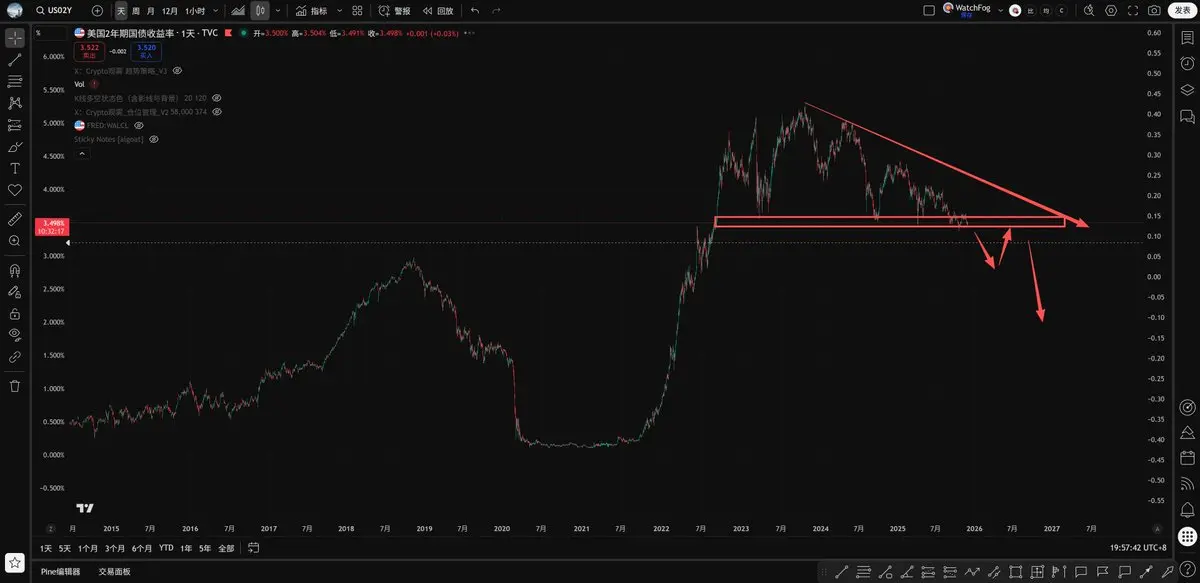Select the 周 (weekly) interval
The width and height of the screenshot is (1200, 583).
[x=136, y=10]
